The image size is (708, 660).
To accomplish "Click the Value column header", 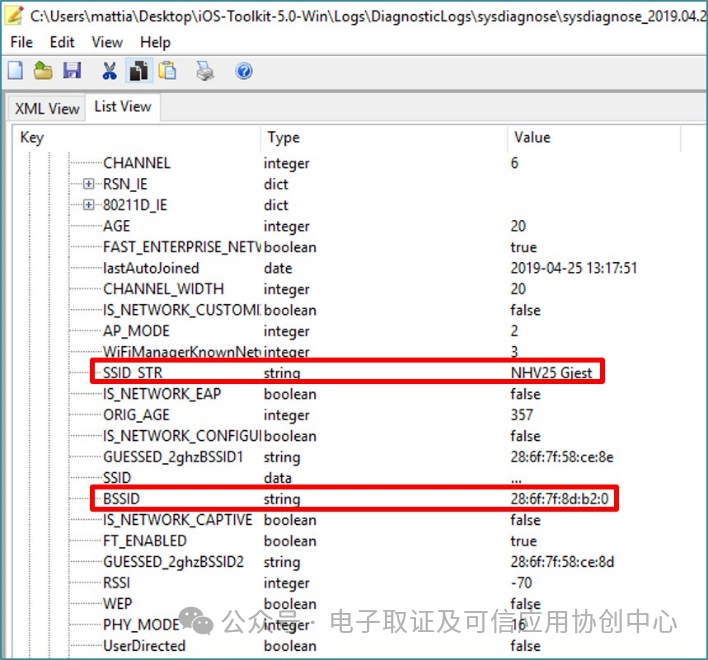I will point(594,137).
